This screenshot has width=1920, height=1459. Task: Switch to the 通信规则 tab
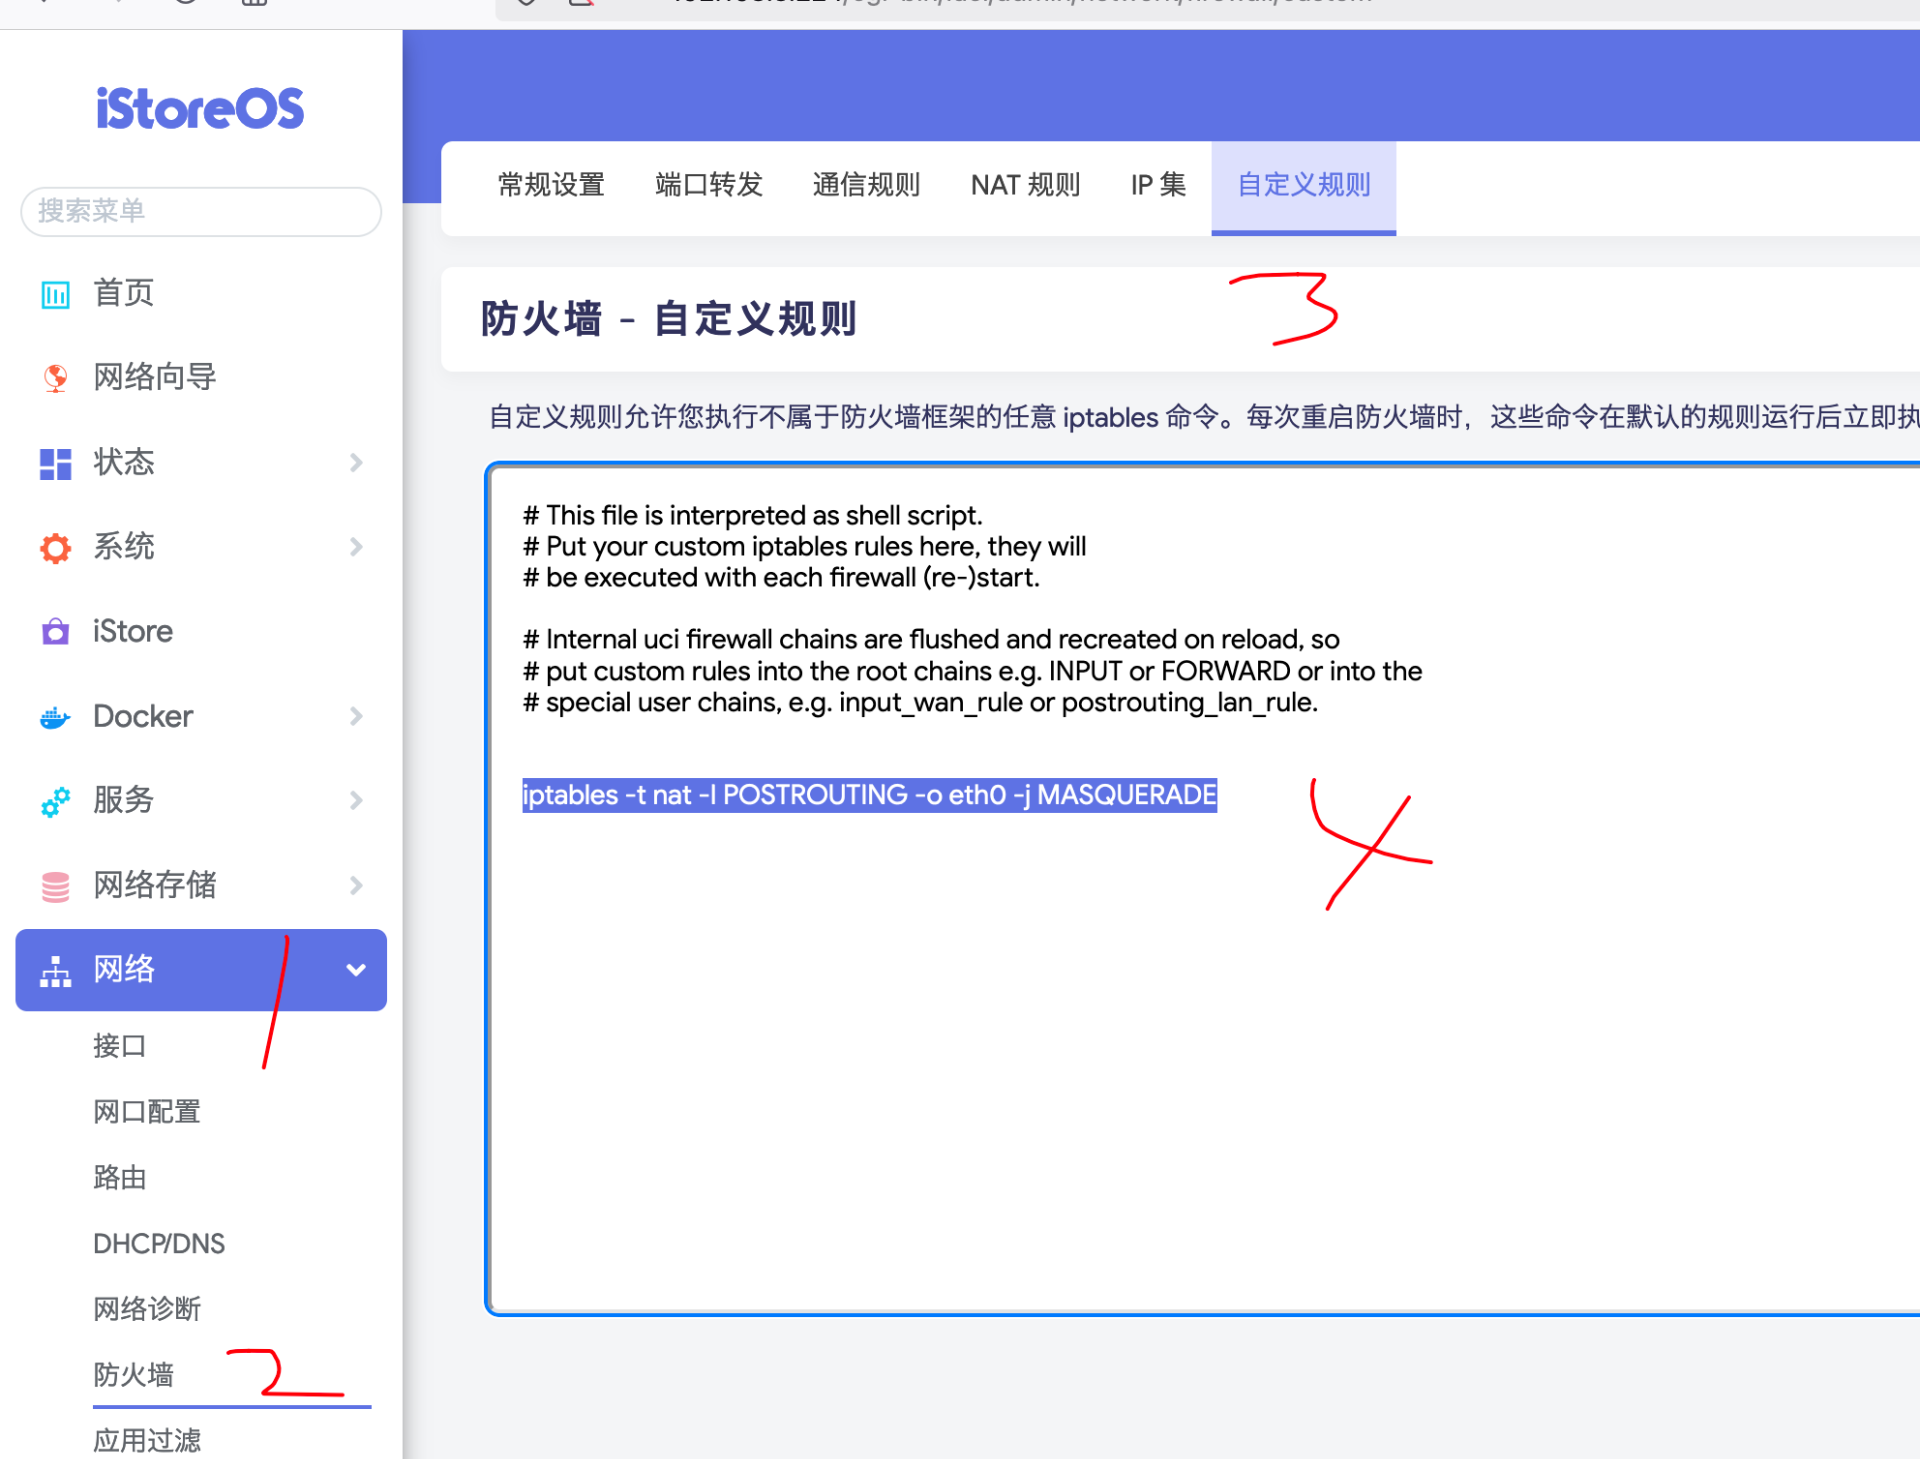coord(866,185)
